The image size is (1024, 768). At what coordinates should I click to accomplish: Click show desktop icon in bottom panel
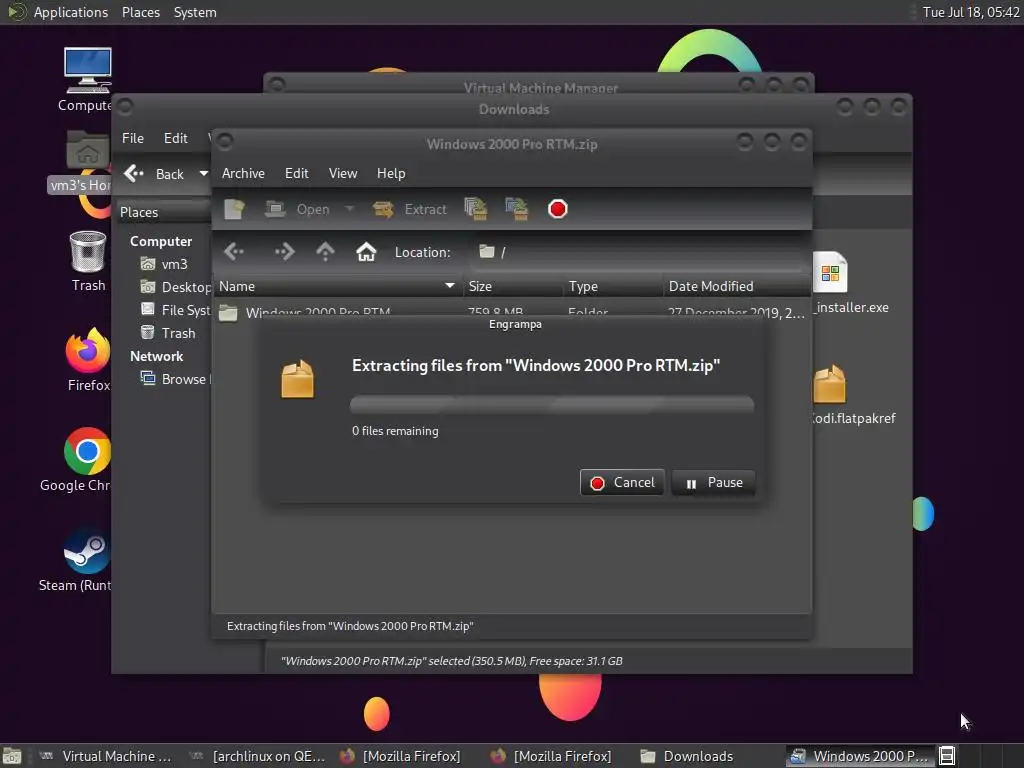12,756
